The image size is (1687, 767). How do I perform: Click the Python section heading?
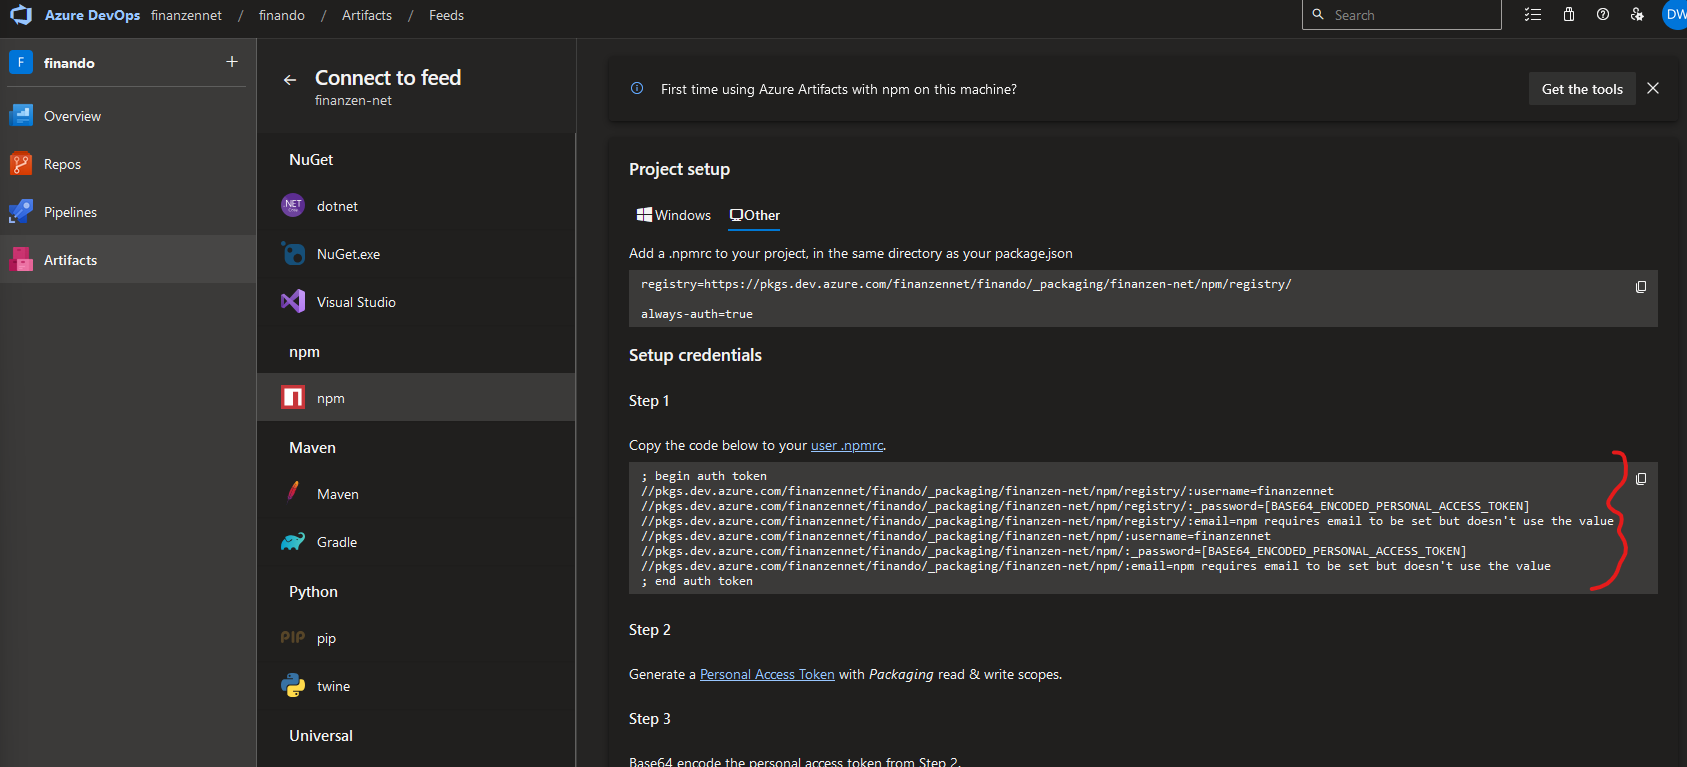point(313,592)
